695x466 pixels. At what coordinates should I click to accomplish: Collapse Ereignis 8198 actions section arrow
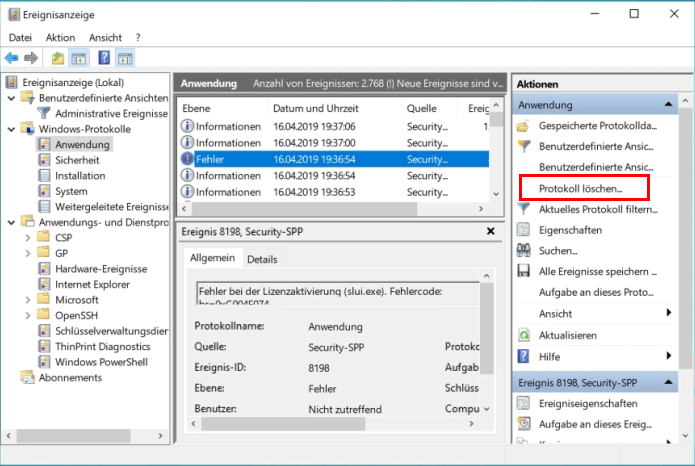pos(668,382)
